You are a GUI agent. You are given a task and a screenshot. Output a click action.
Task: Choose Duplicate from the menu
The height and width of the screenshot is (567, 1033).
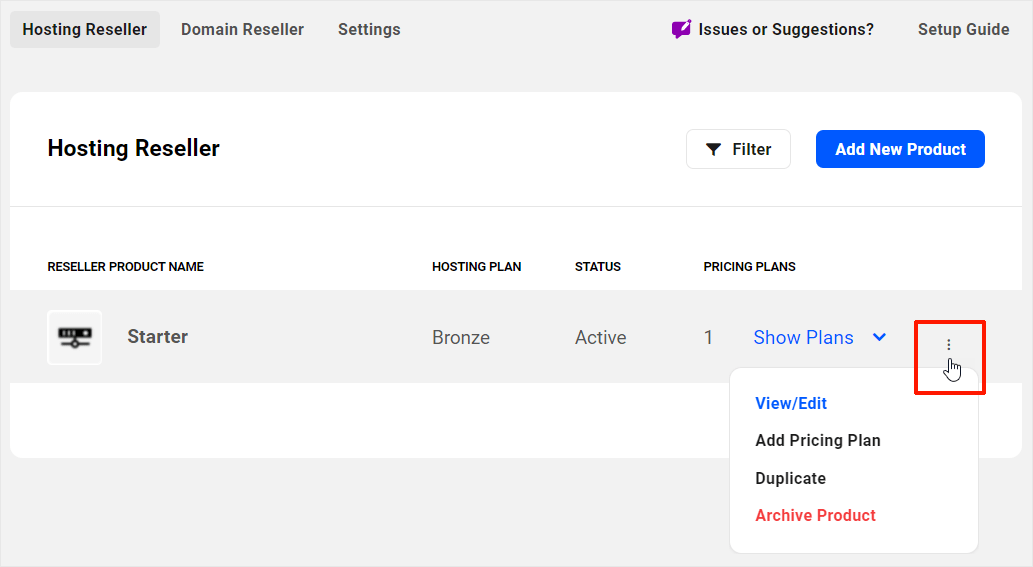click(x=790, y=478)
